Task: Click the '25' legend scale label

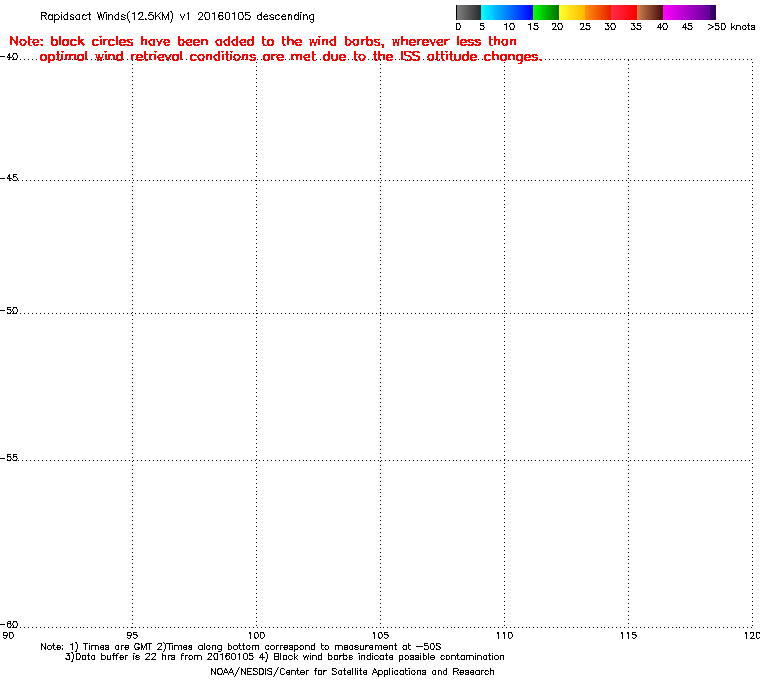Action: coord(585,27)
